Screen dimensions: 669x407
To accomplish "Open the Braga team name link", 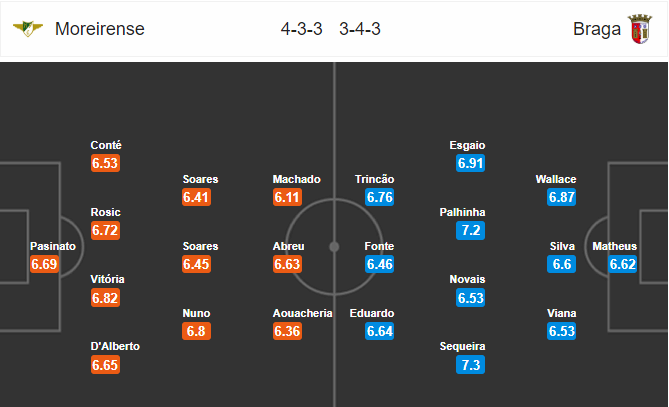I will (596, 29).
